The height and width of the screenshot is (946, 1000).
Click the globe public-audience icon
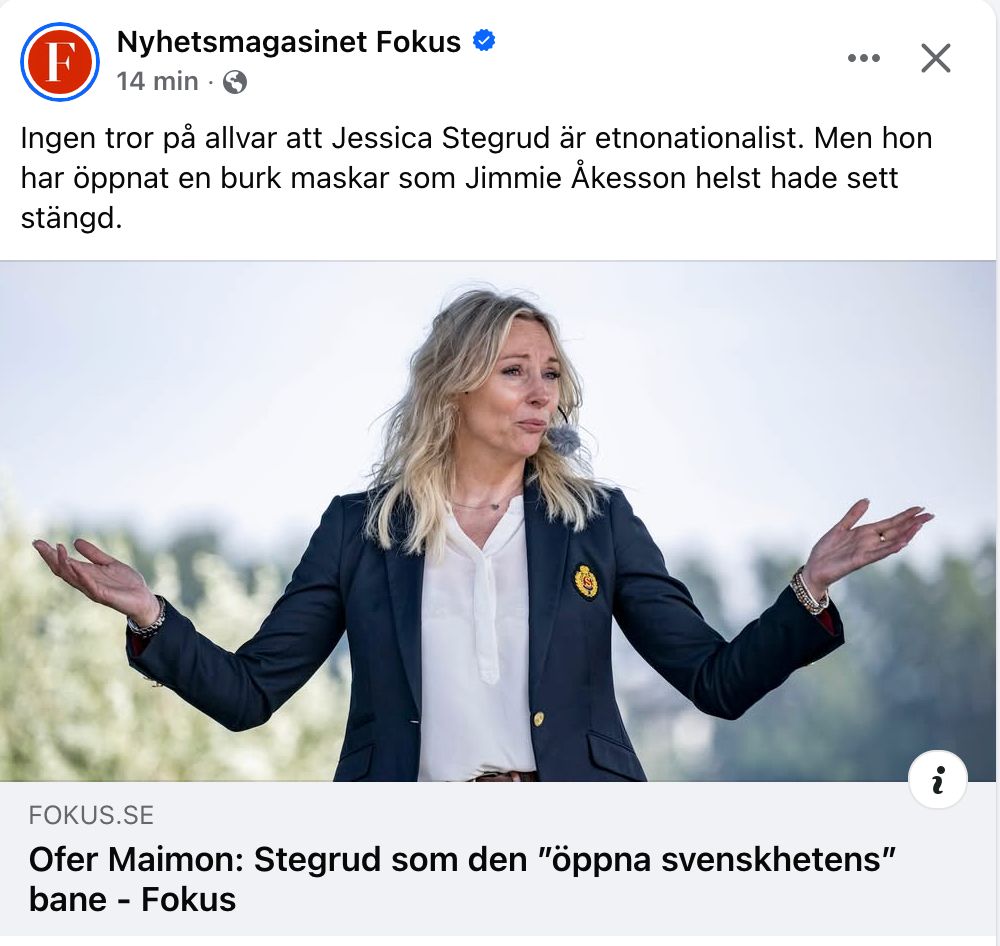(x=235, y=82)
